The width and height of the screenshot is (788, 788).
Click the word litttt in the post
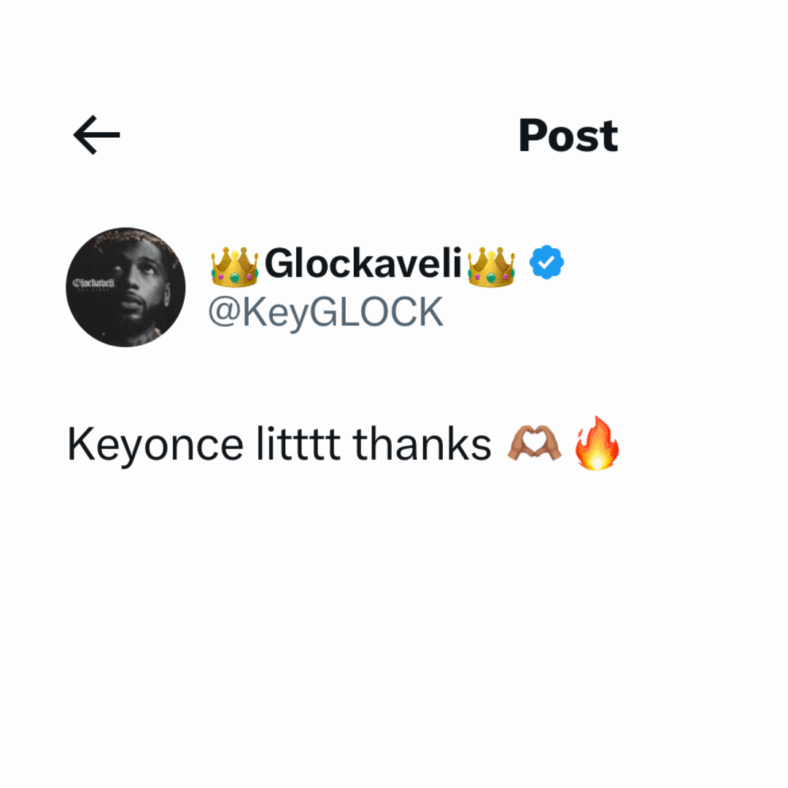coord(298,443)
